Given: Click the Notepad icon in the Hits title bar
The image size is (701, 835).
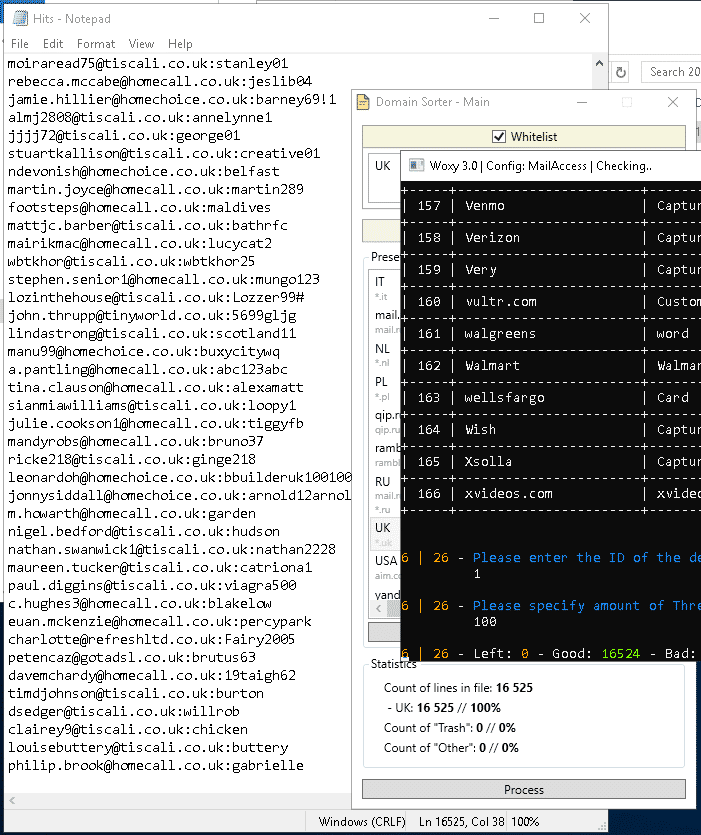Looking at the screenshot, I should click(20, 19).
